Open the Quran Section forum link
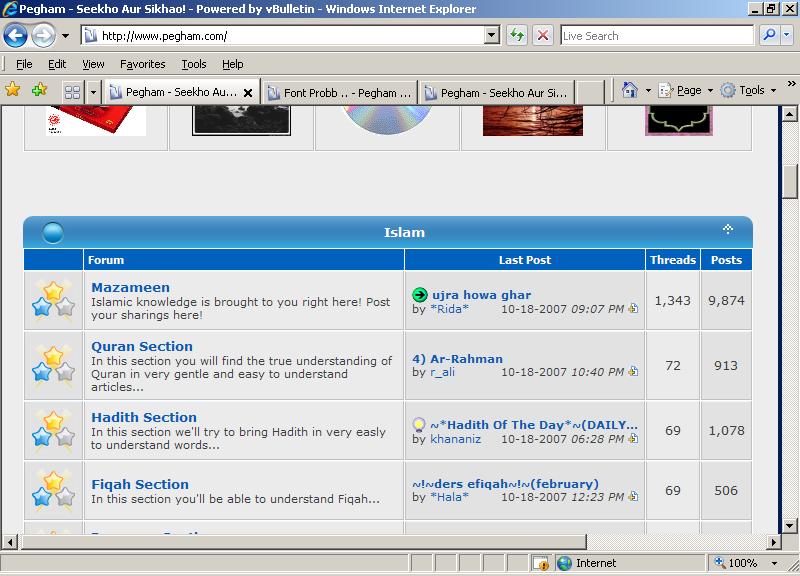800x576 pixels. (142, 346)
